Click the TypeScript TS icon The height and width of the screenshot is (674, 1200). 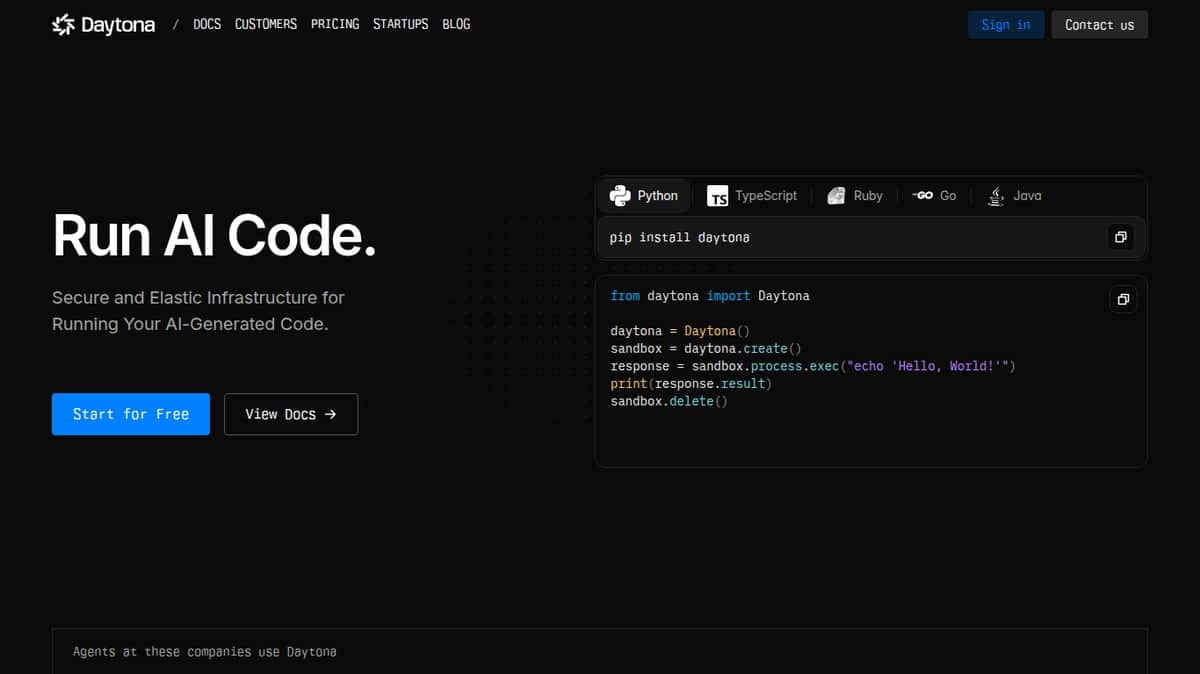click(x=717, y=196)
